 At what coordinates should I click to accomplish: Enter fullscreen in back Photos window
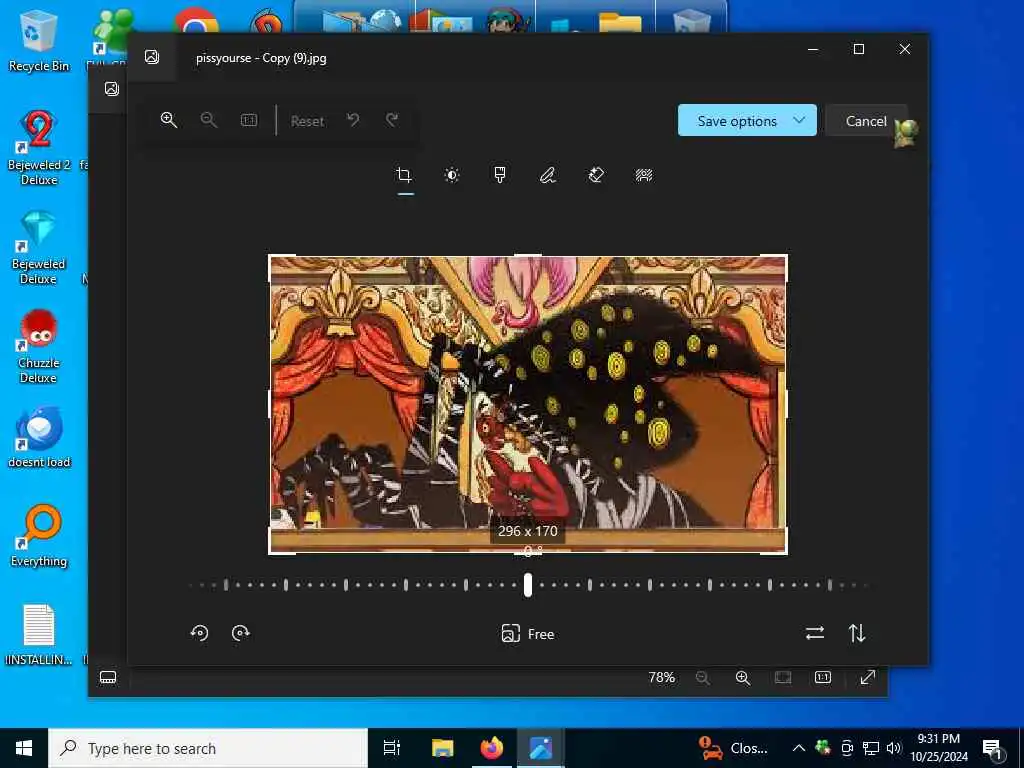click(x=867, y=677)
